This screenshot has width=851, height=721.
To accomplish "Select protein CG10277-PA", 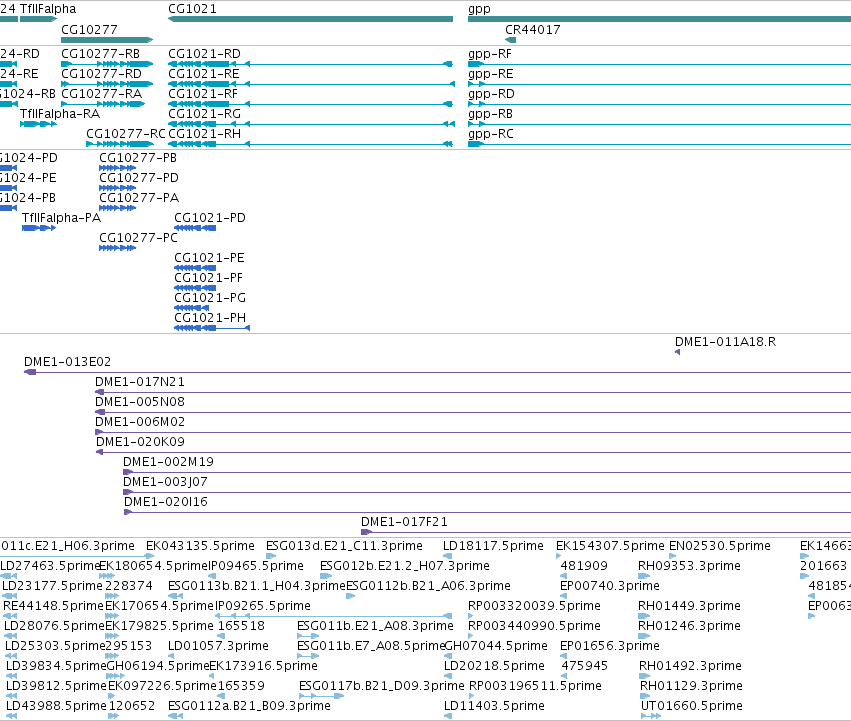I will [x=117, y=208].
